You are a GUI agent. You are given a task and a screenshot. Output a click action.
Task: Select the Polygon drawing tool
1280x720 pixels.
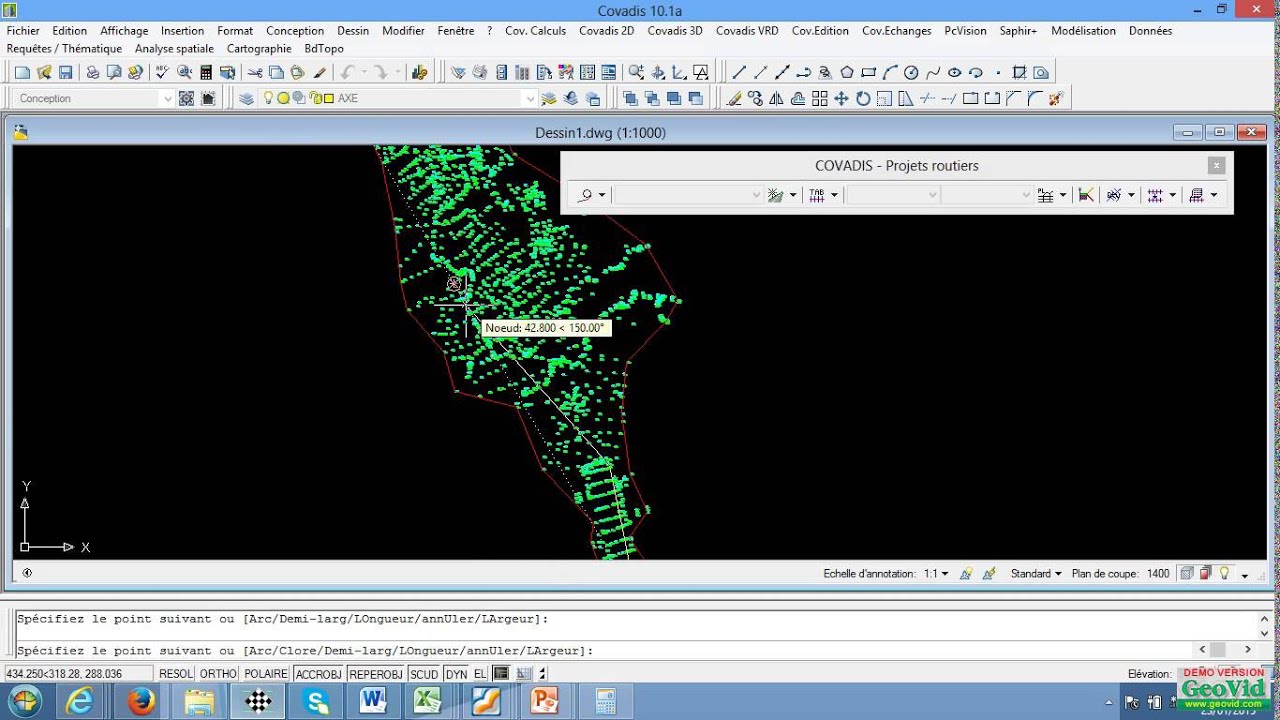point(847,72)
